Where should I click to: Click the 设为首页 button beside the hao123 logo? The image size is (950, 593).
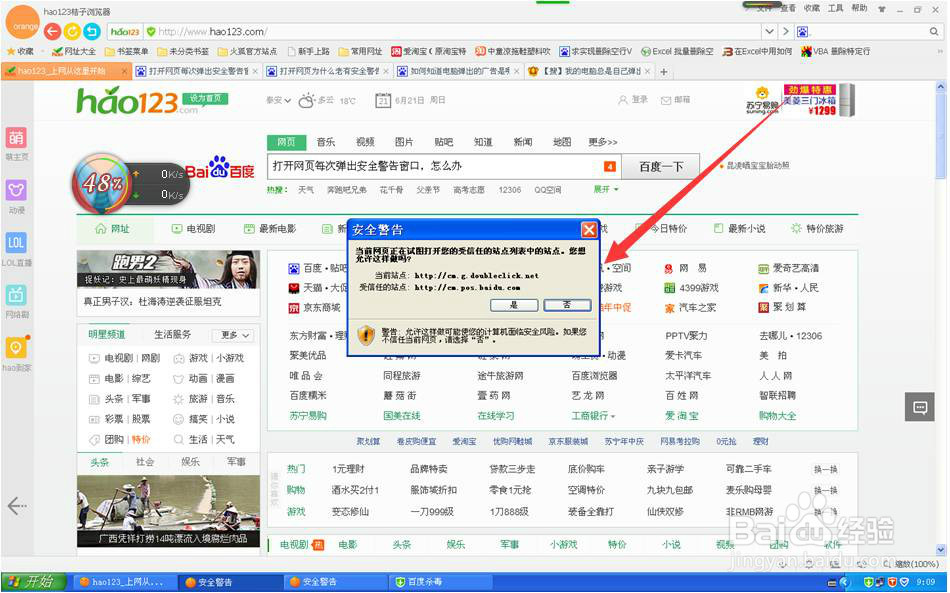tap(205, 98)
